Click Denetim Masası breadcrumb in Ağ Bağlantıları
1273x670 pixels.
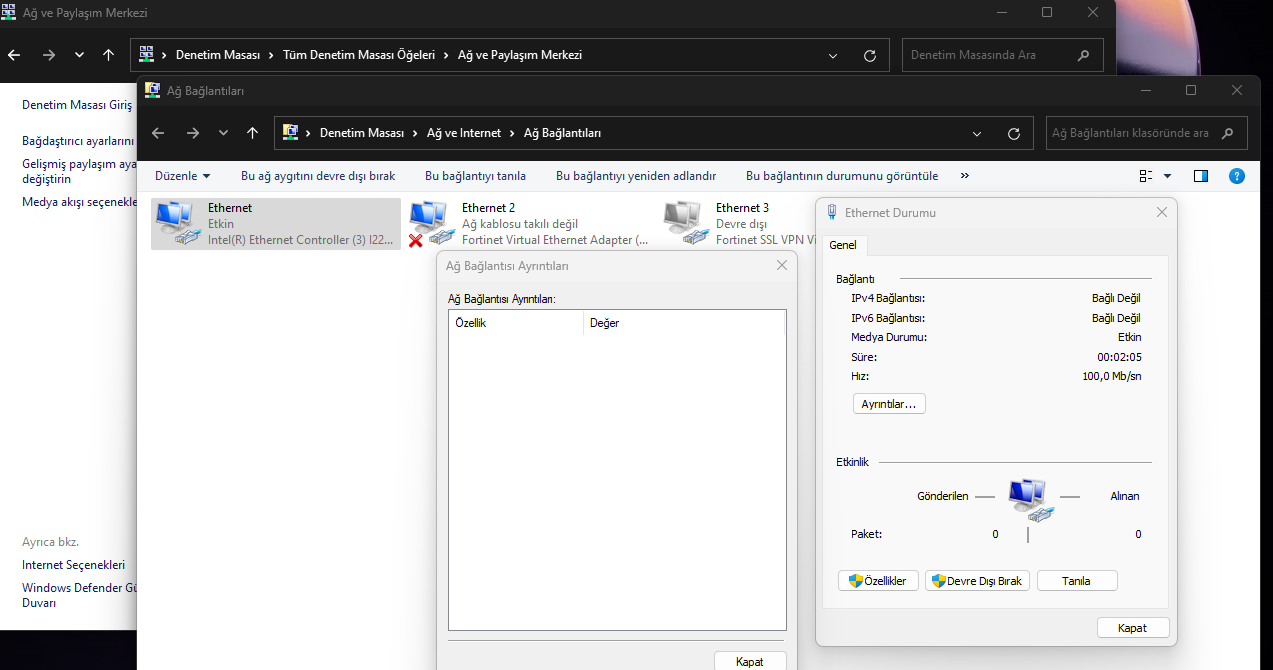coord(362,133)
